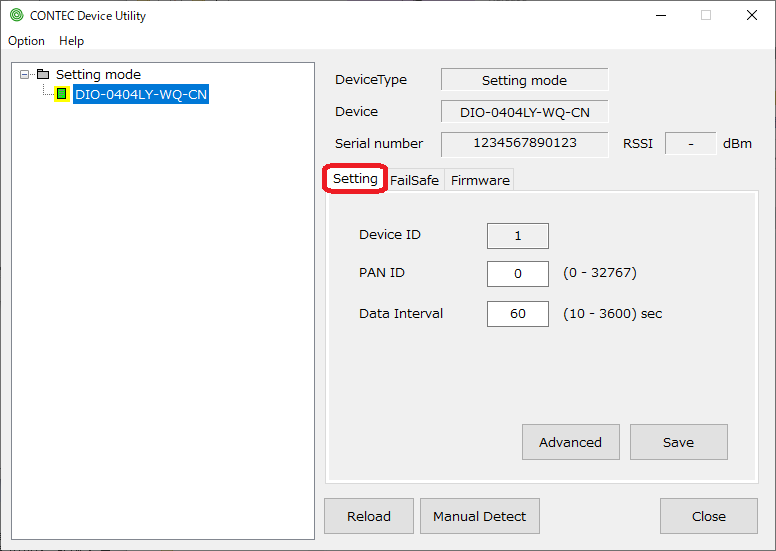Select the Setting mode tree label
This screenshot has height=551, width=776.
98,74
